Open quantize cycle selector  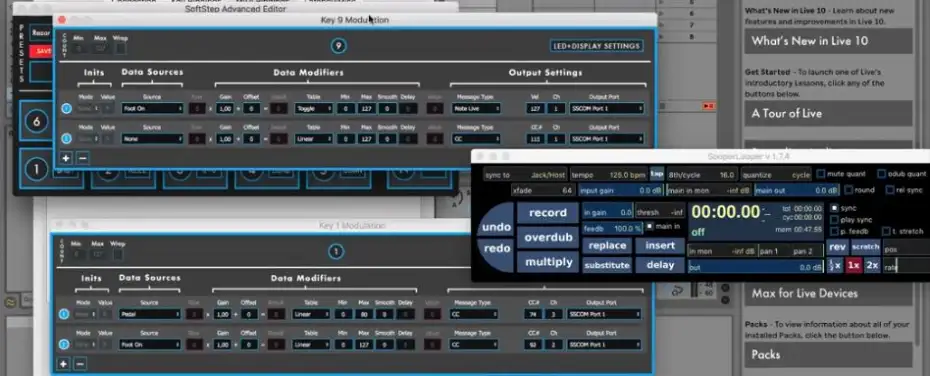point(775,174)
